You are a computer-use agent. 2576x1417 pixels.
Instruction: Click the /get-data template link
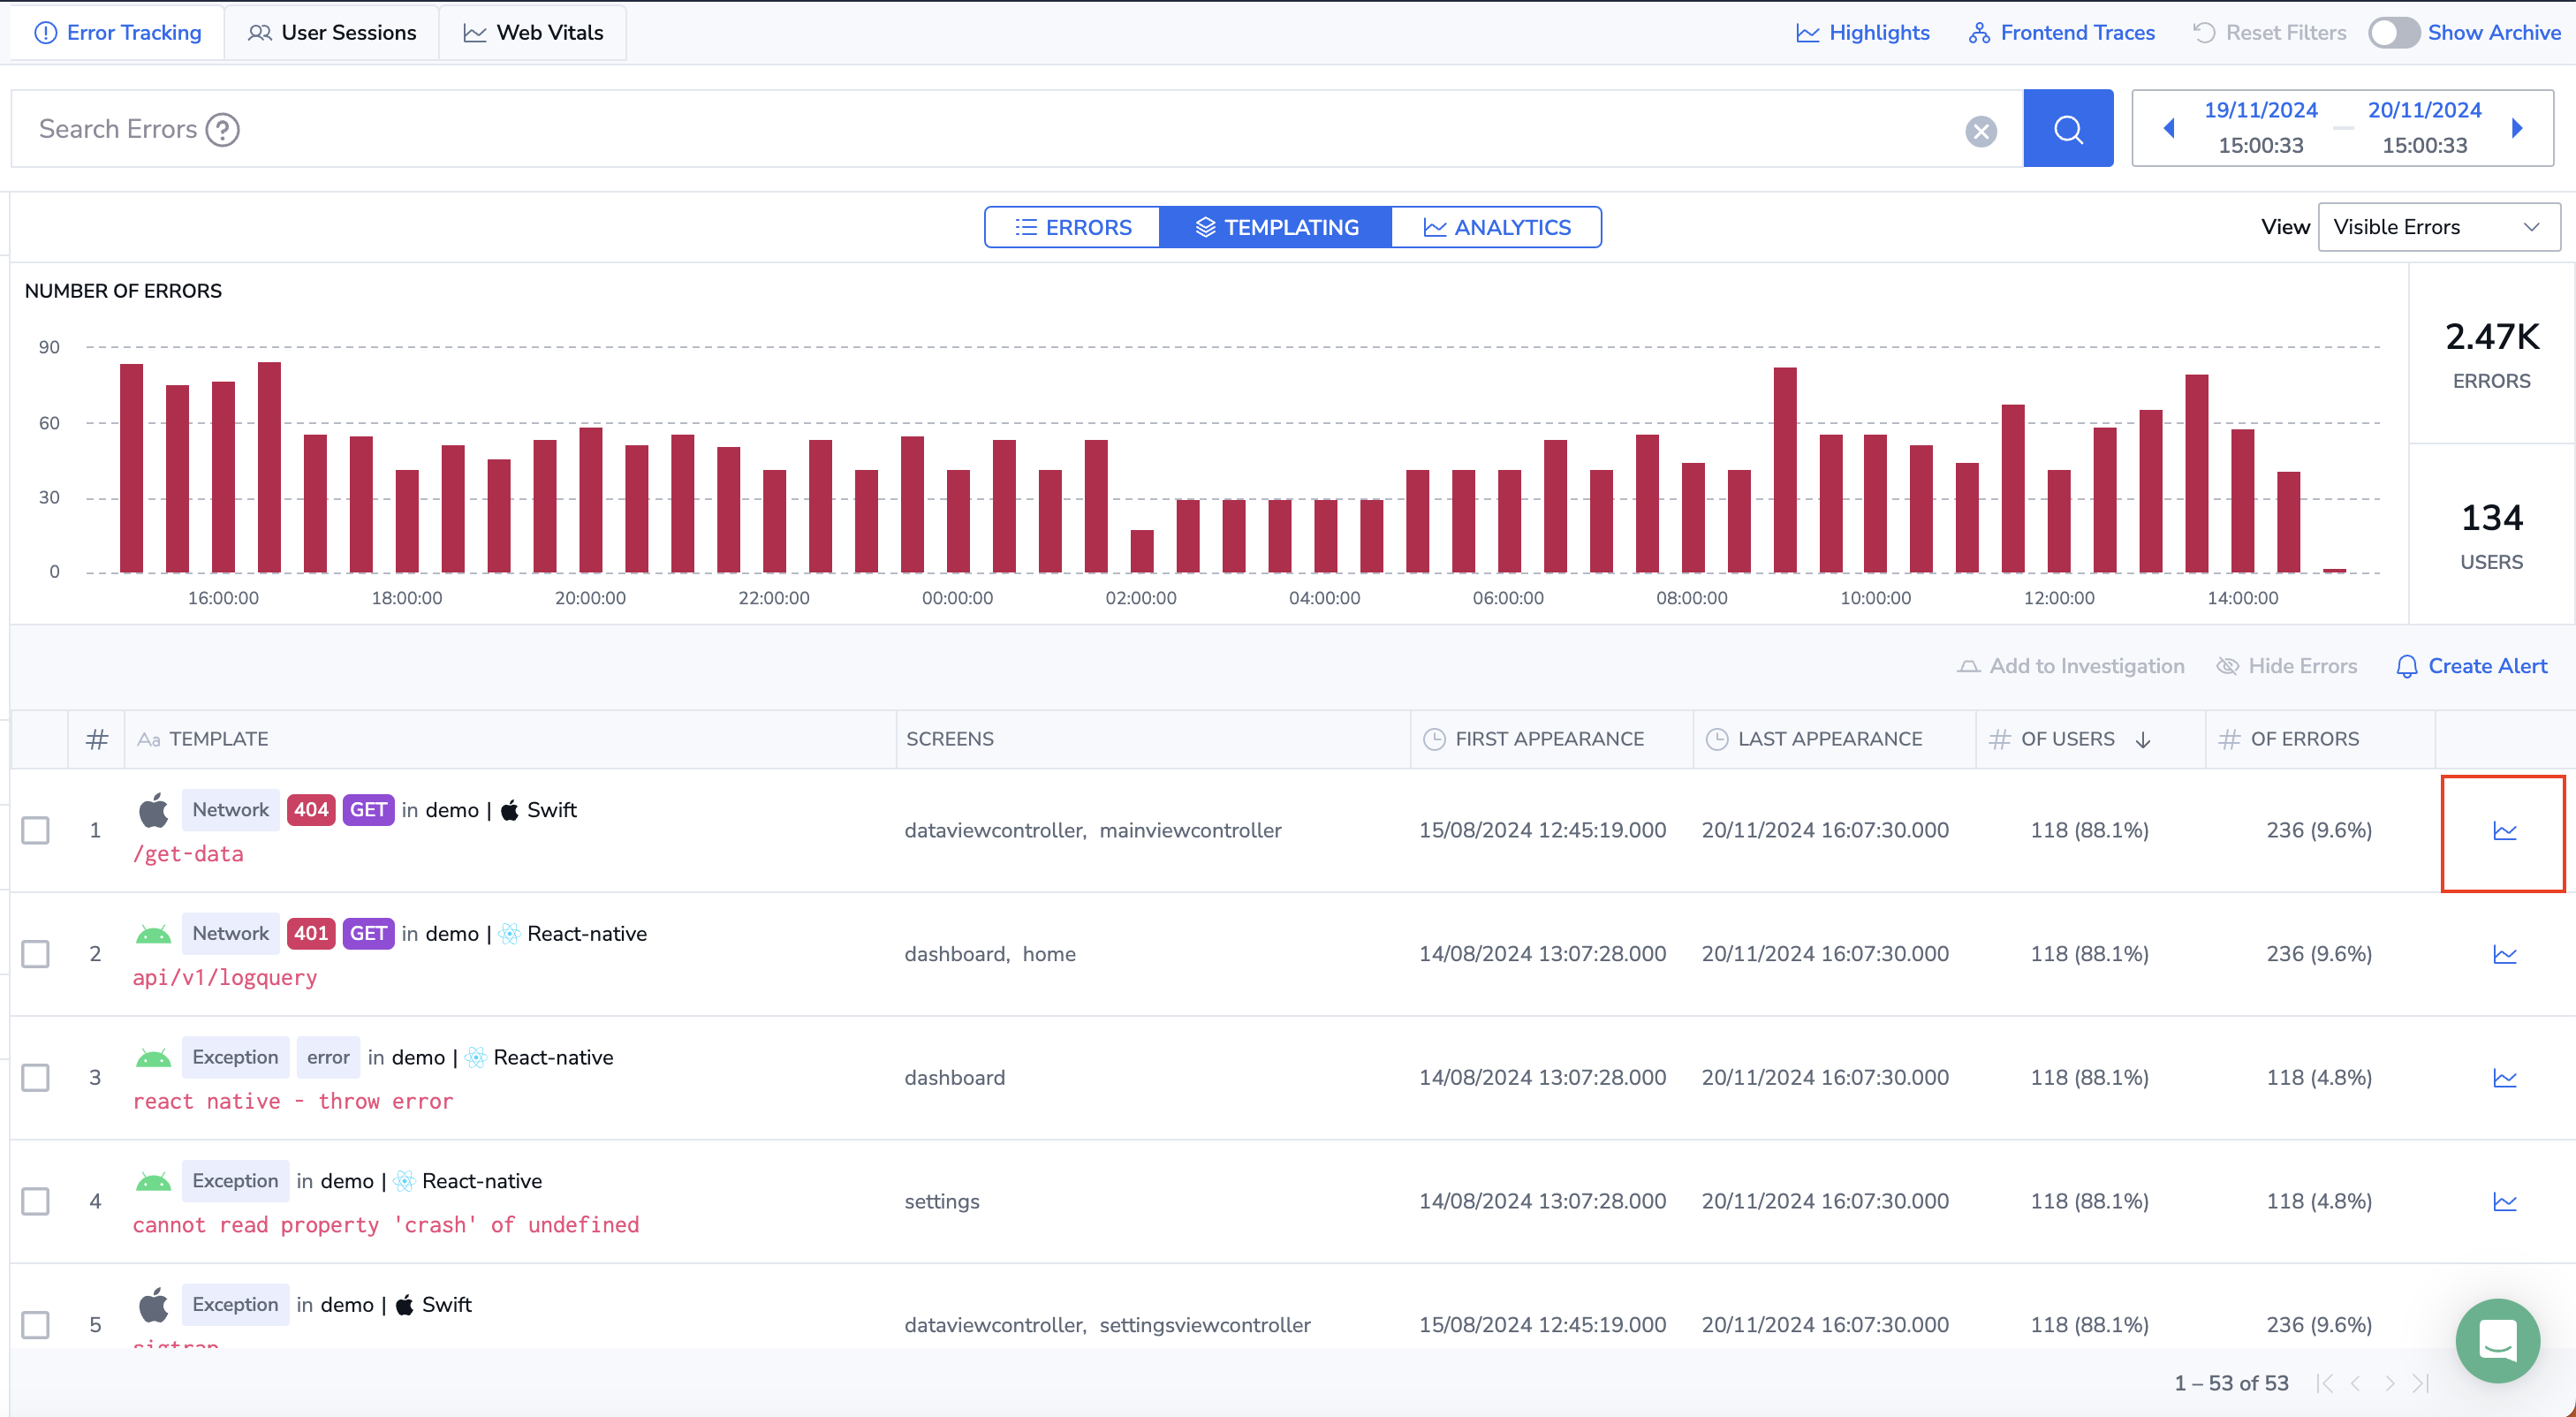tap(188, 854)
